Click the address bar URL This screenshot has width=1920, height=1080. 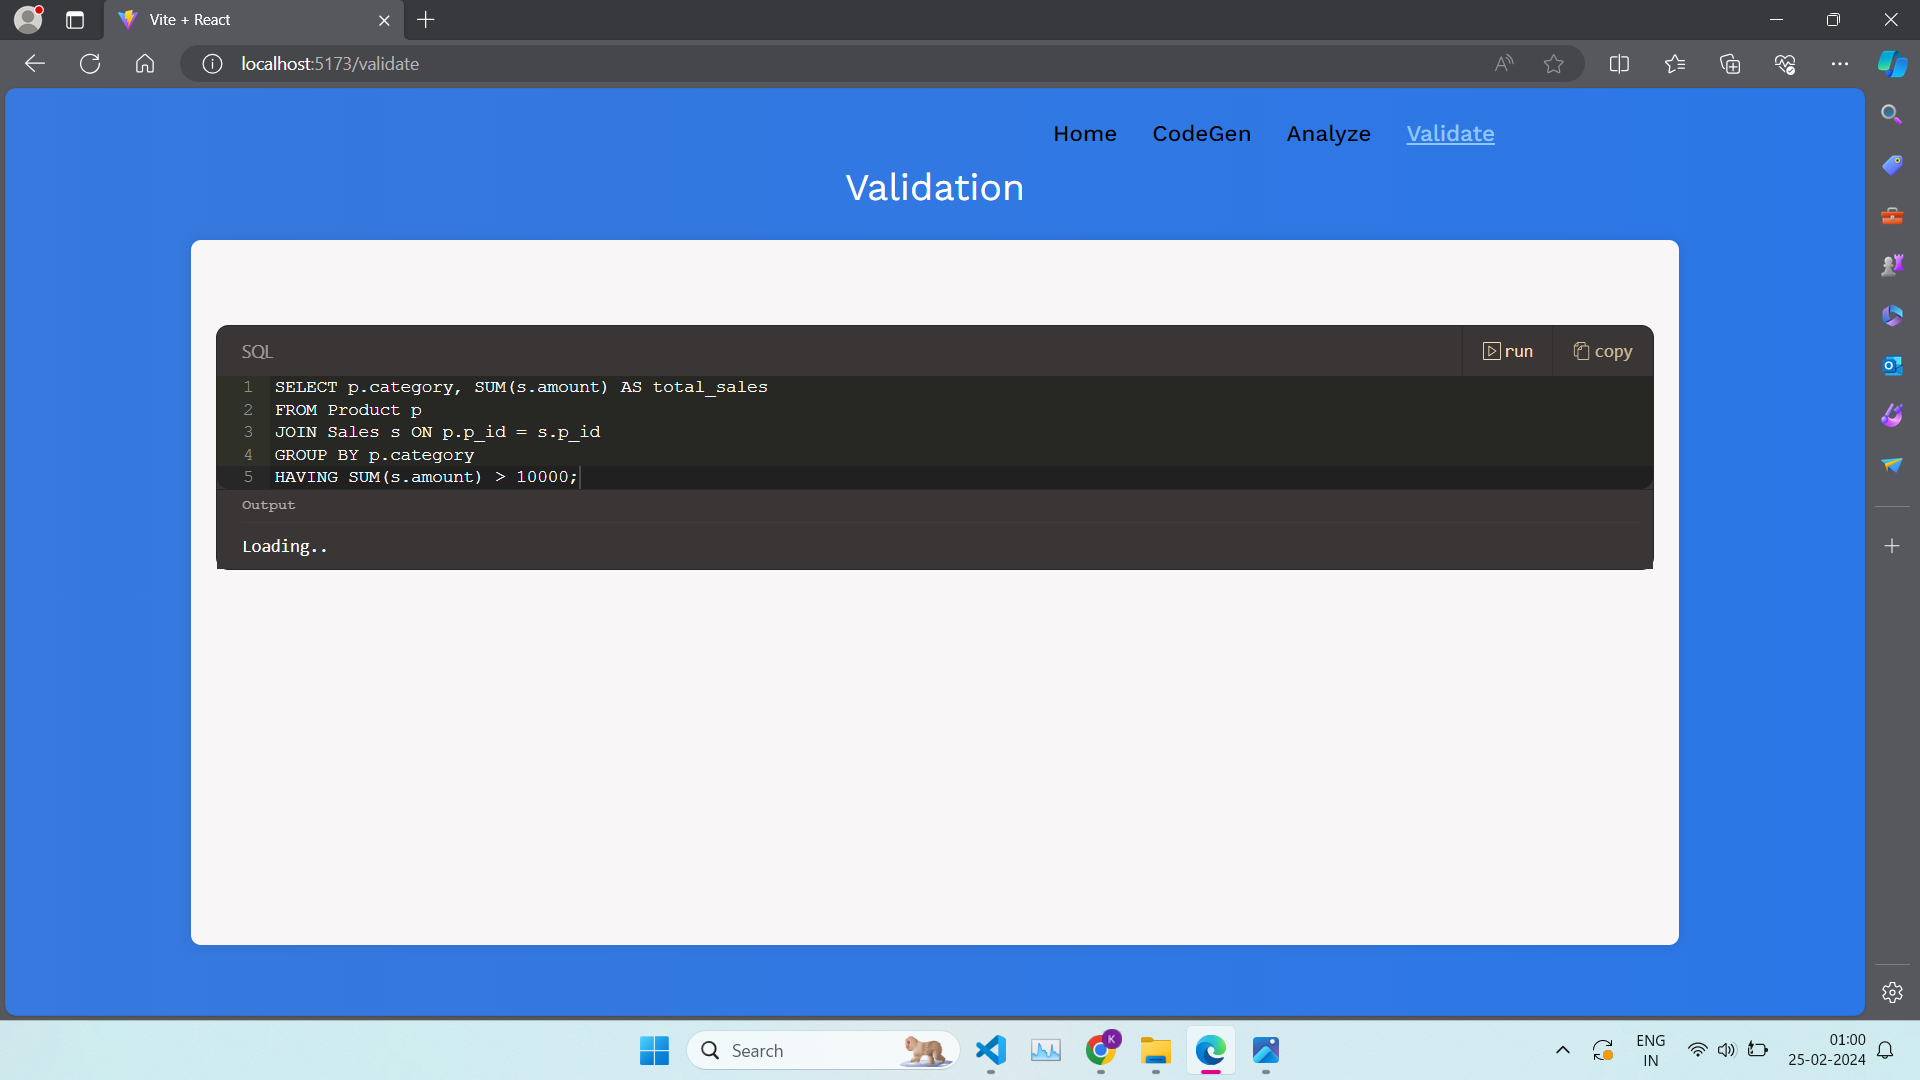[x=330, y=64]
